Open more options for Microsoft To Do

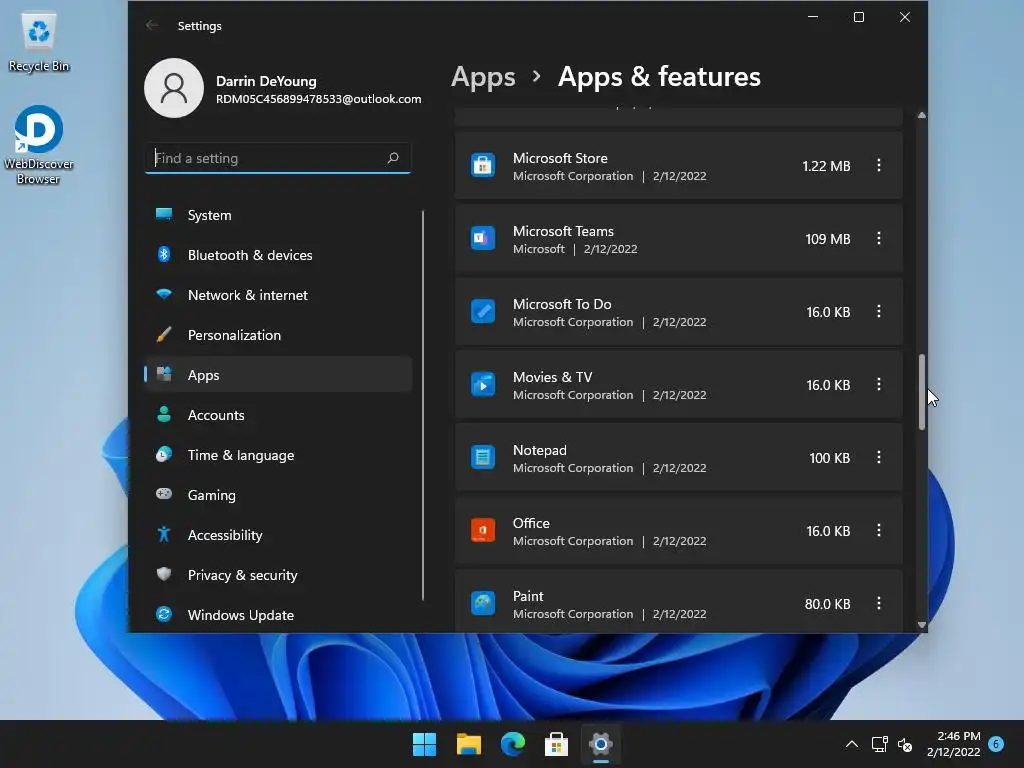[878, 312]
